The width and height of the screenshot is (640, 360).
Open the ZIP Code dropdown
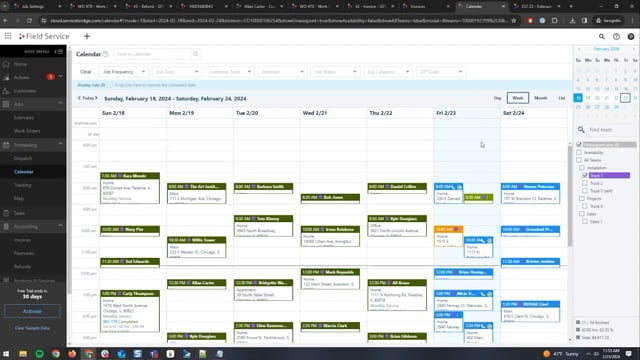(x=440, y=72)
